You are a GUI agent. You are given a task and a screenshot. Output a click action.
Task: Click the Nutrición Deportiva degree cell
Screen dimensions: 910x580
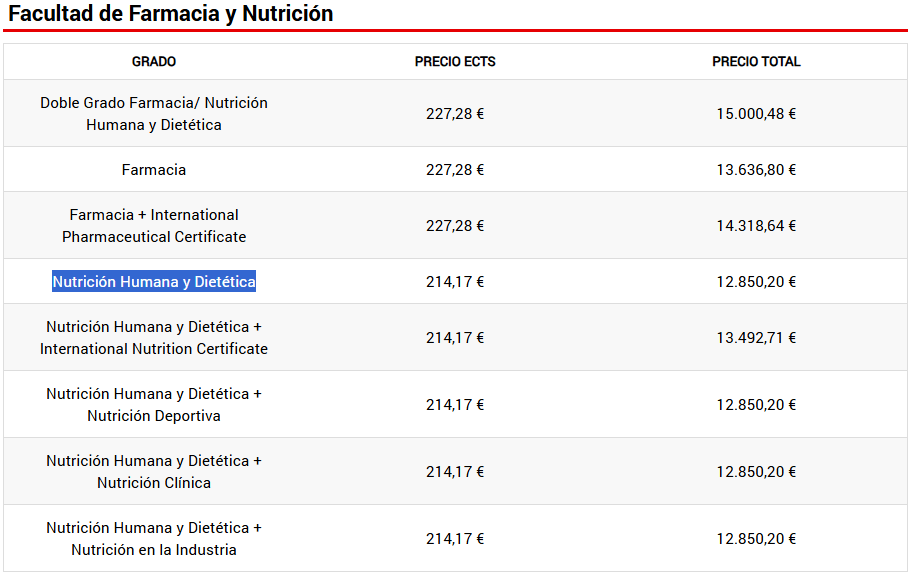(x=154, y=405)
